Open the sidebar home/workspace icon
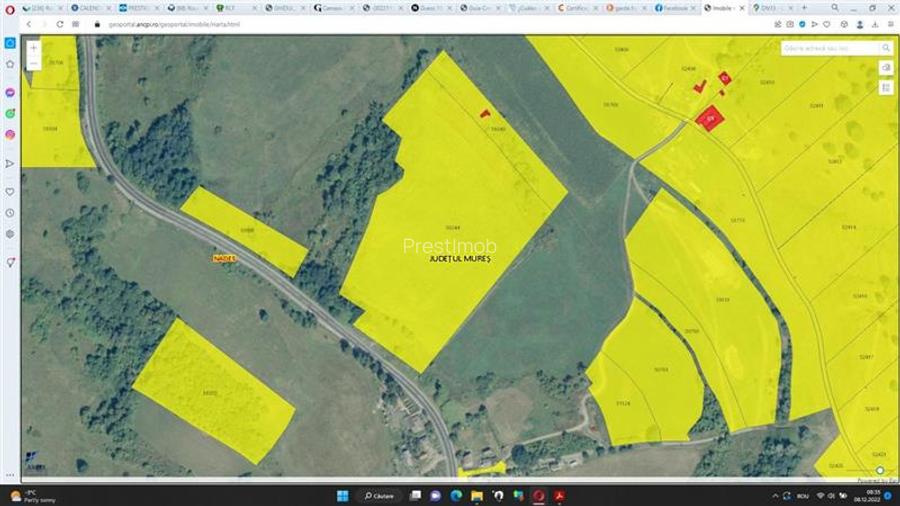 10,64
